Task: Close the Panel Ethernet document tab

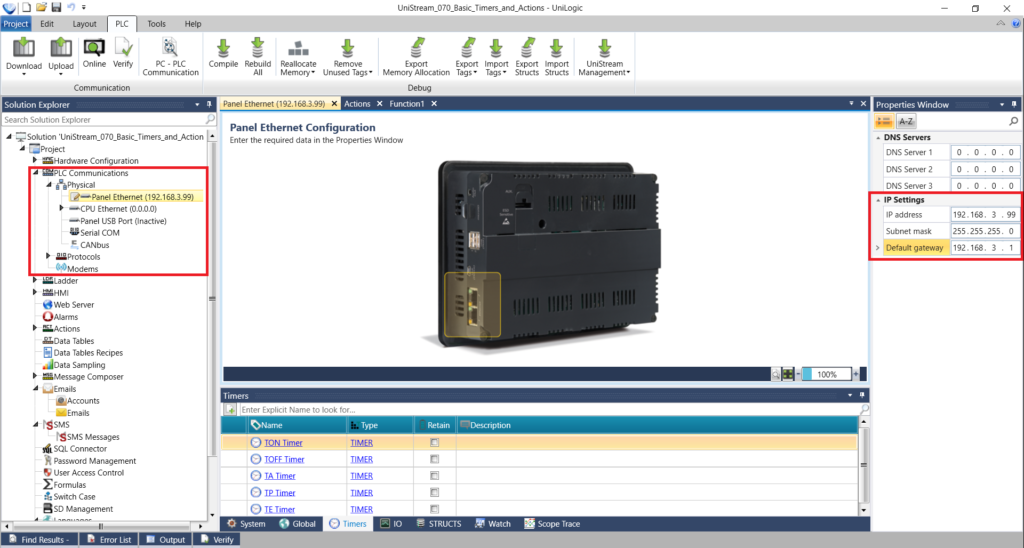Action: tap(334, 104)
